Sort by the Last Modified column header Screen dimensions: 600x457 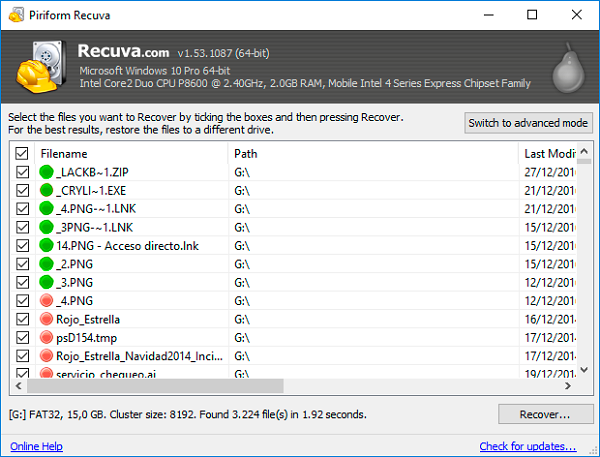548,154
